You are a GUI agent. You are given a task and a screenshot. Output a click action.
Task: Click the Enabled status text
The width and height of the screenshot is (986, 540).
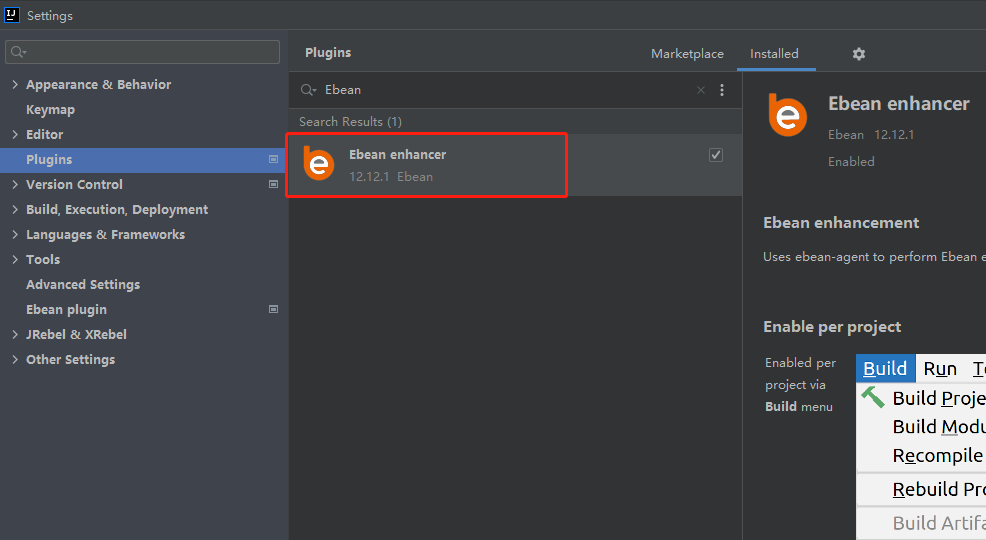(x=851, y=162)
